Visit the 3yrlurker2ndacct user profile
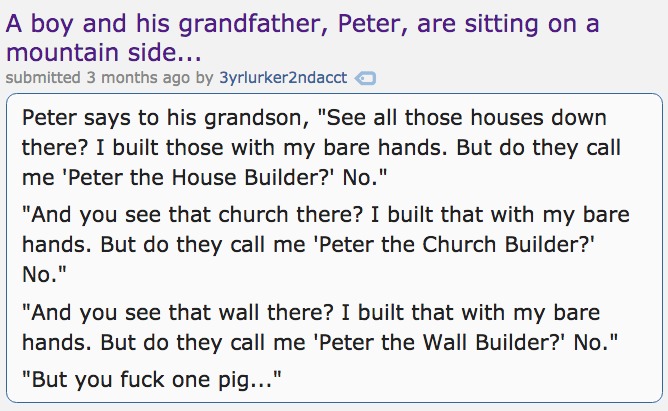The height and width of the screenshot is (411, 668). pyautogui.click(x=283, y=78)
